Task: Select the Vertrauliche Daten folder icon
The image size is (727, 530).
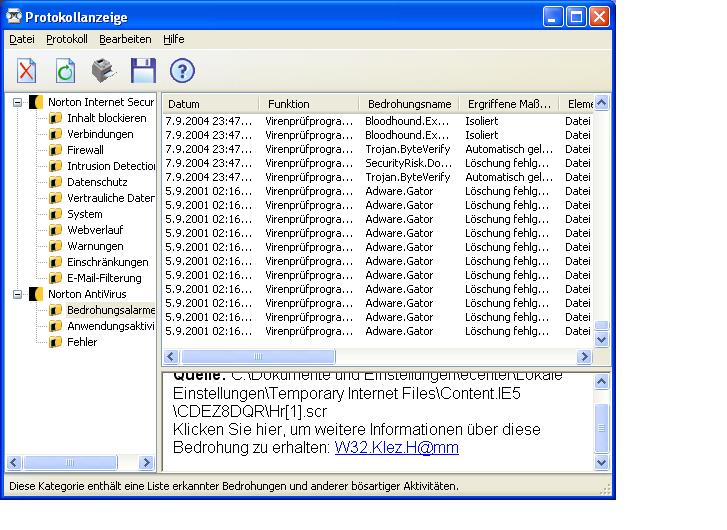Action: (56, 198)
